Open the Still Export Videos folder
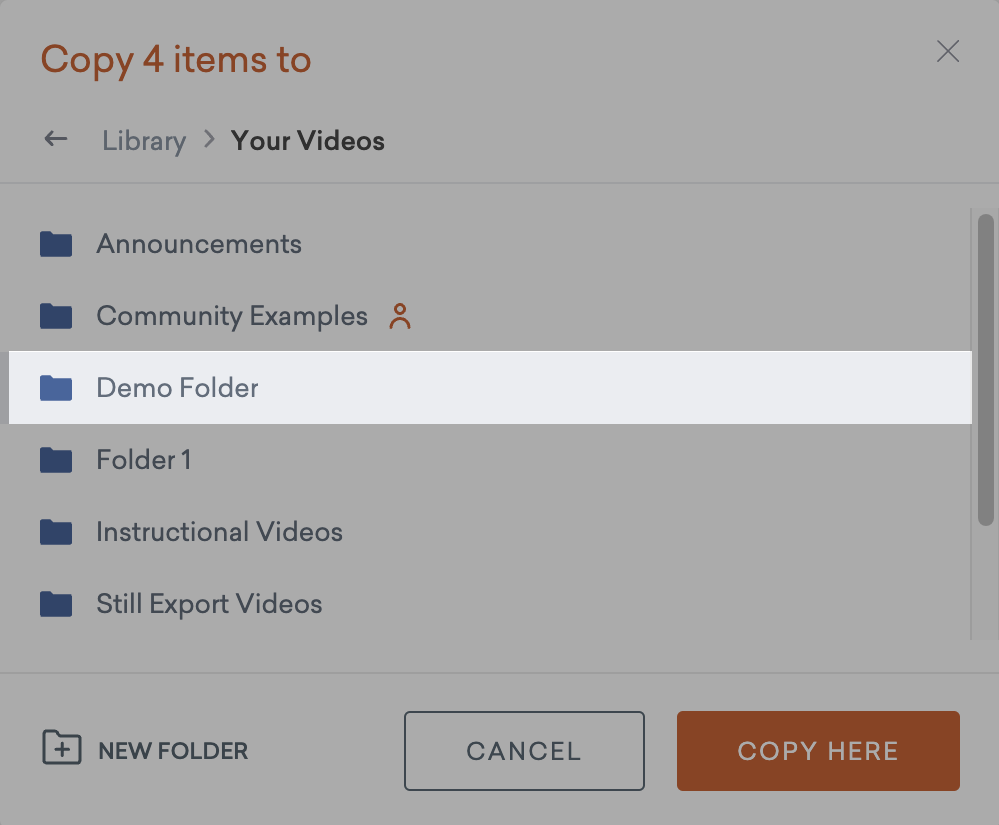The width and height of the screenshot is (999, 825). pos(209,604)
